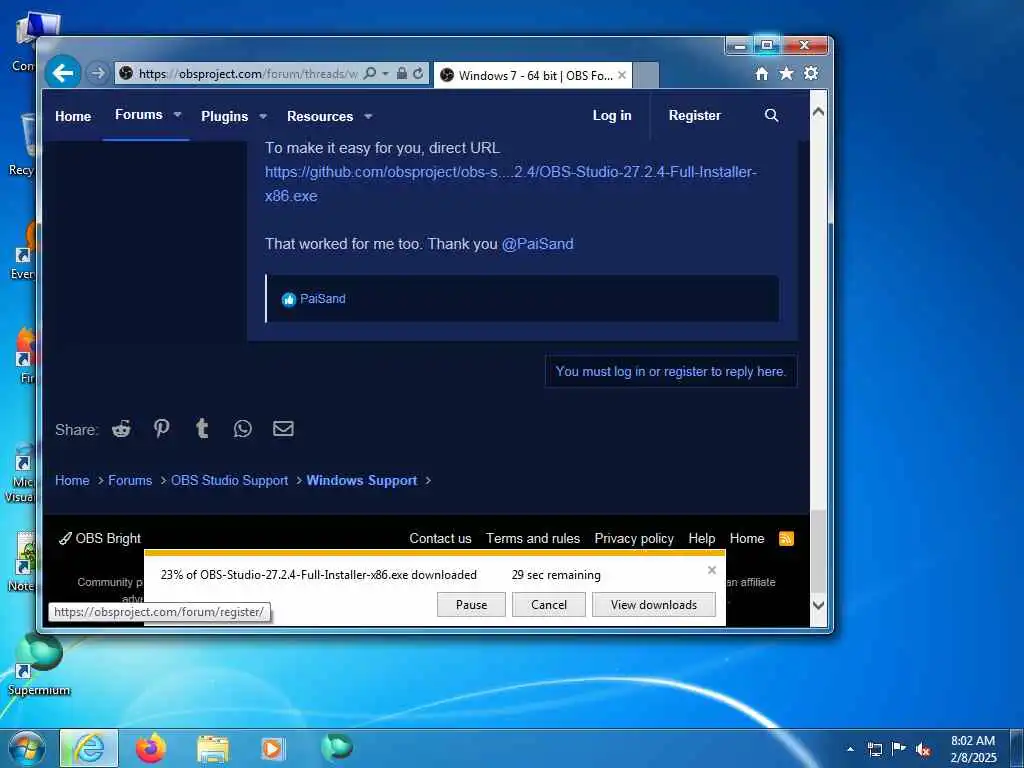This screenshot has width=1024, height=768.
Task: Click the address bar URL field
Action: 248,74
